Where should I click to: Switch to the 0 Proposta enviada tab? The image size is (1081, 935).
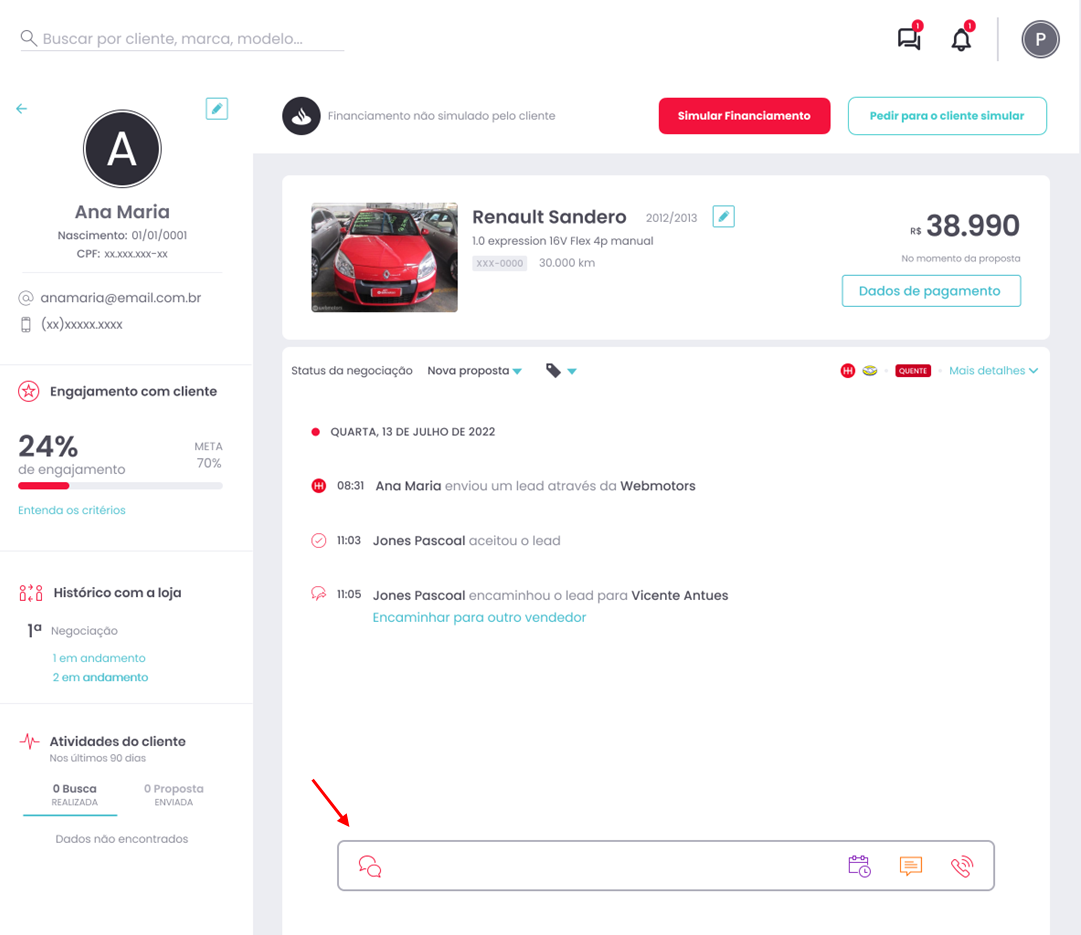(174, 794)
